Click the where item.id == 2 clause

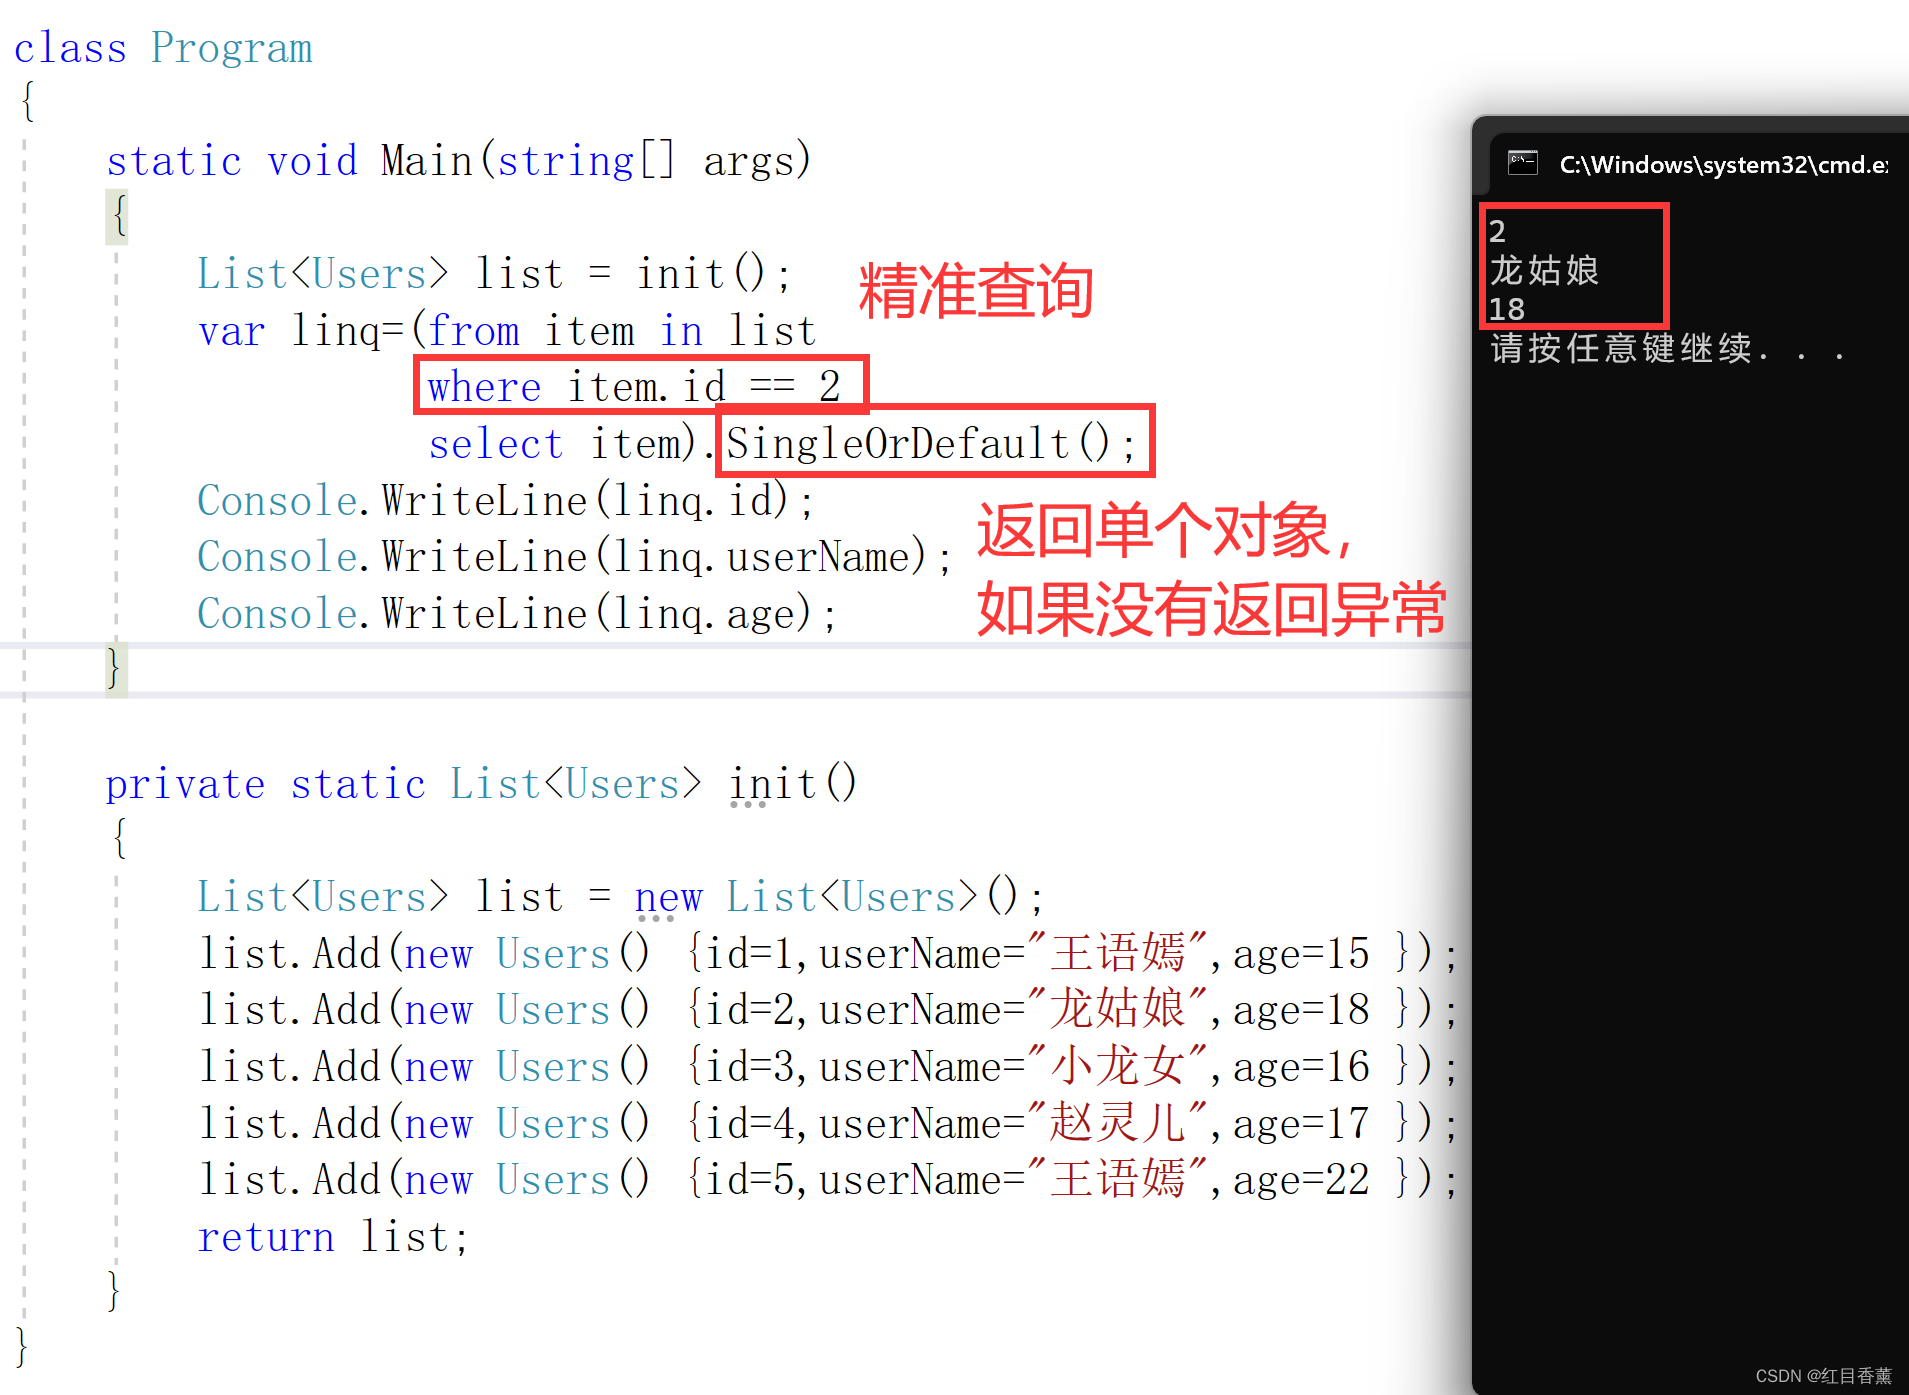tap(634, 386)
